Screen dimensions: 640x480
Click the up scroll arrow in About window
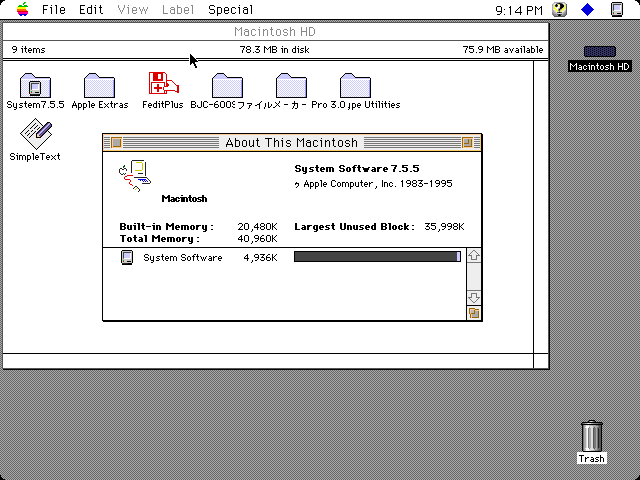473,256
